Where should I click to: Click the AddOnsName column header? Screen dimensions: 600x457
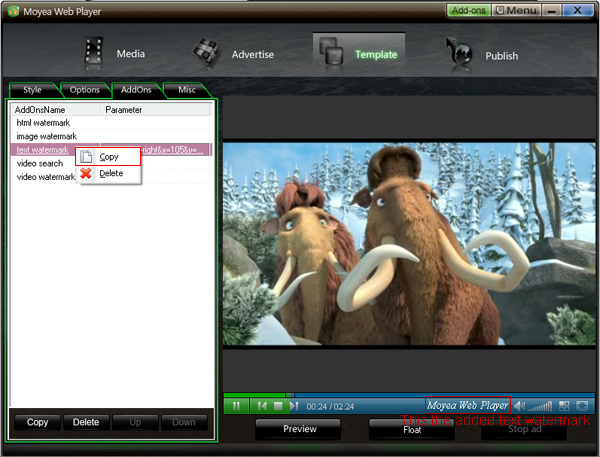pyautogui.click(x=56, y=110)
